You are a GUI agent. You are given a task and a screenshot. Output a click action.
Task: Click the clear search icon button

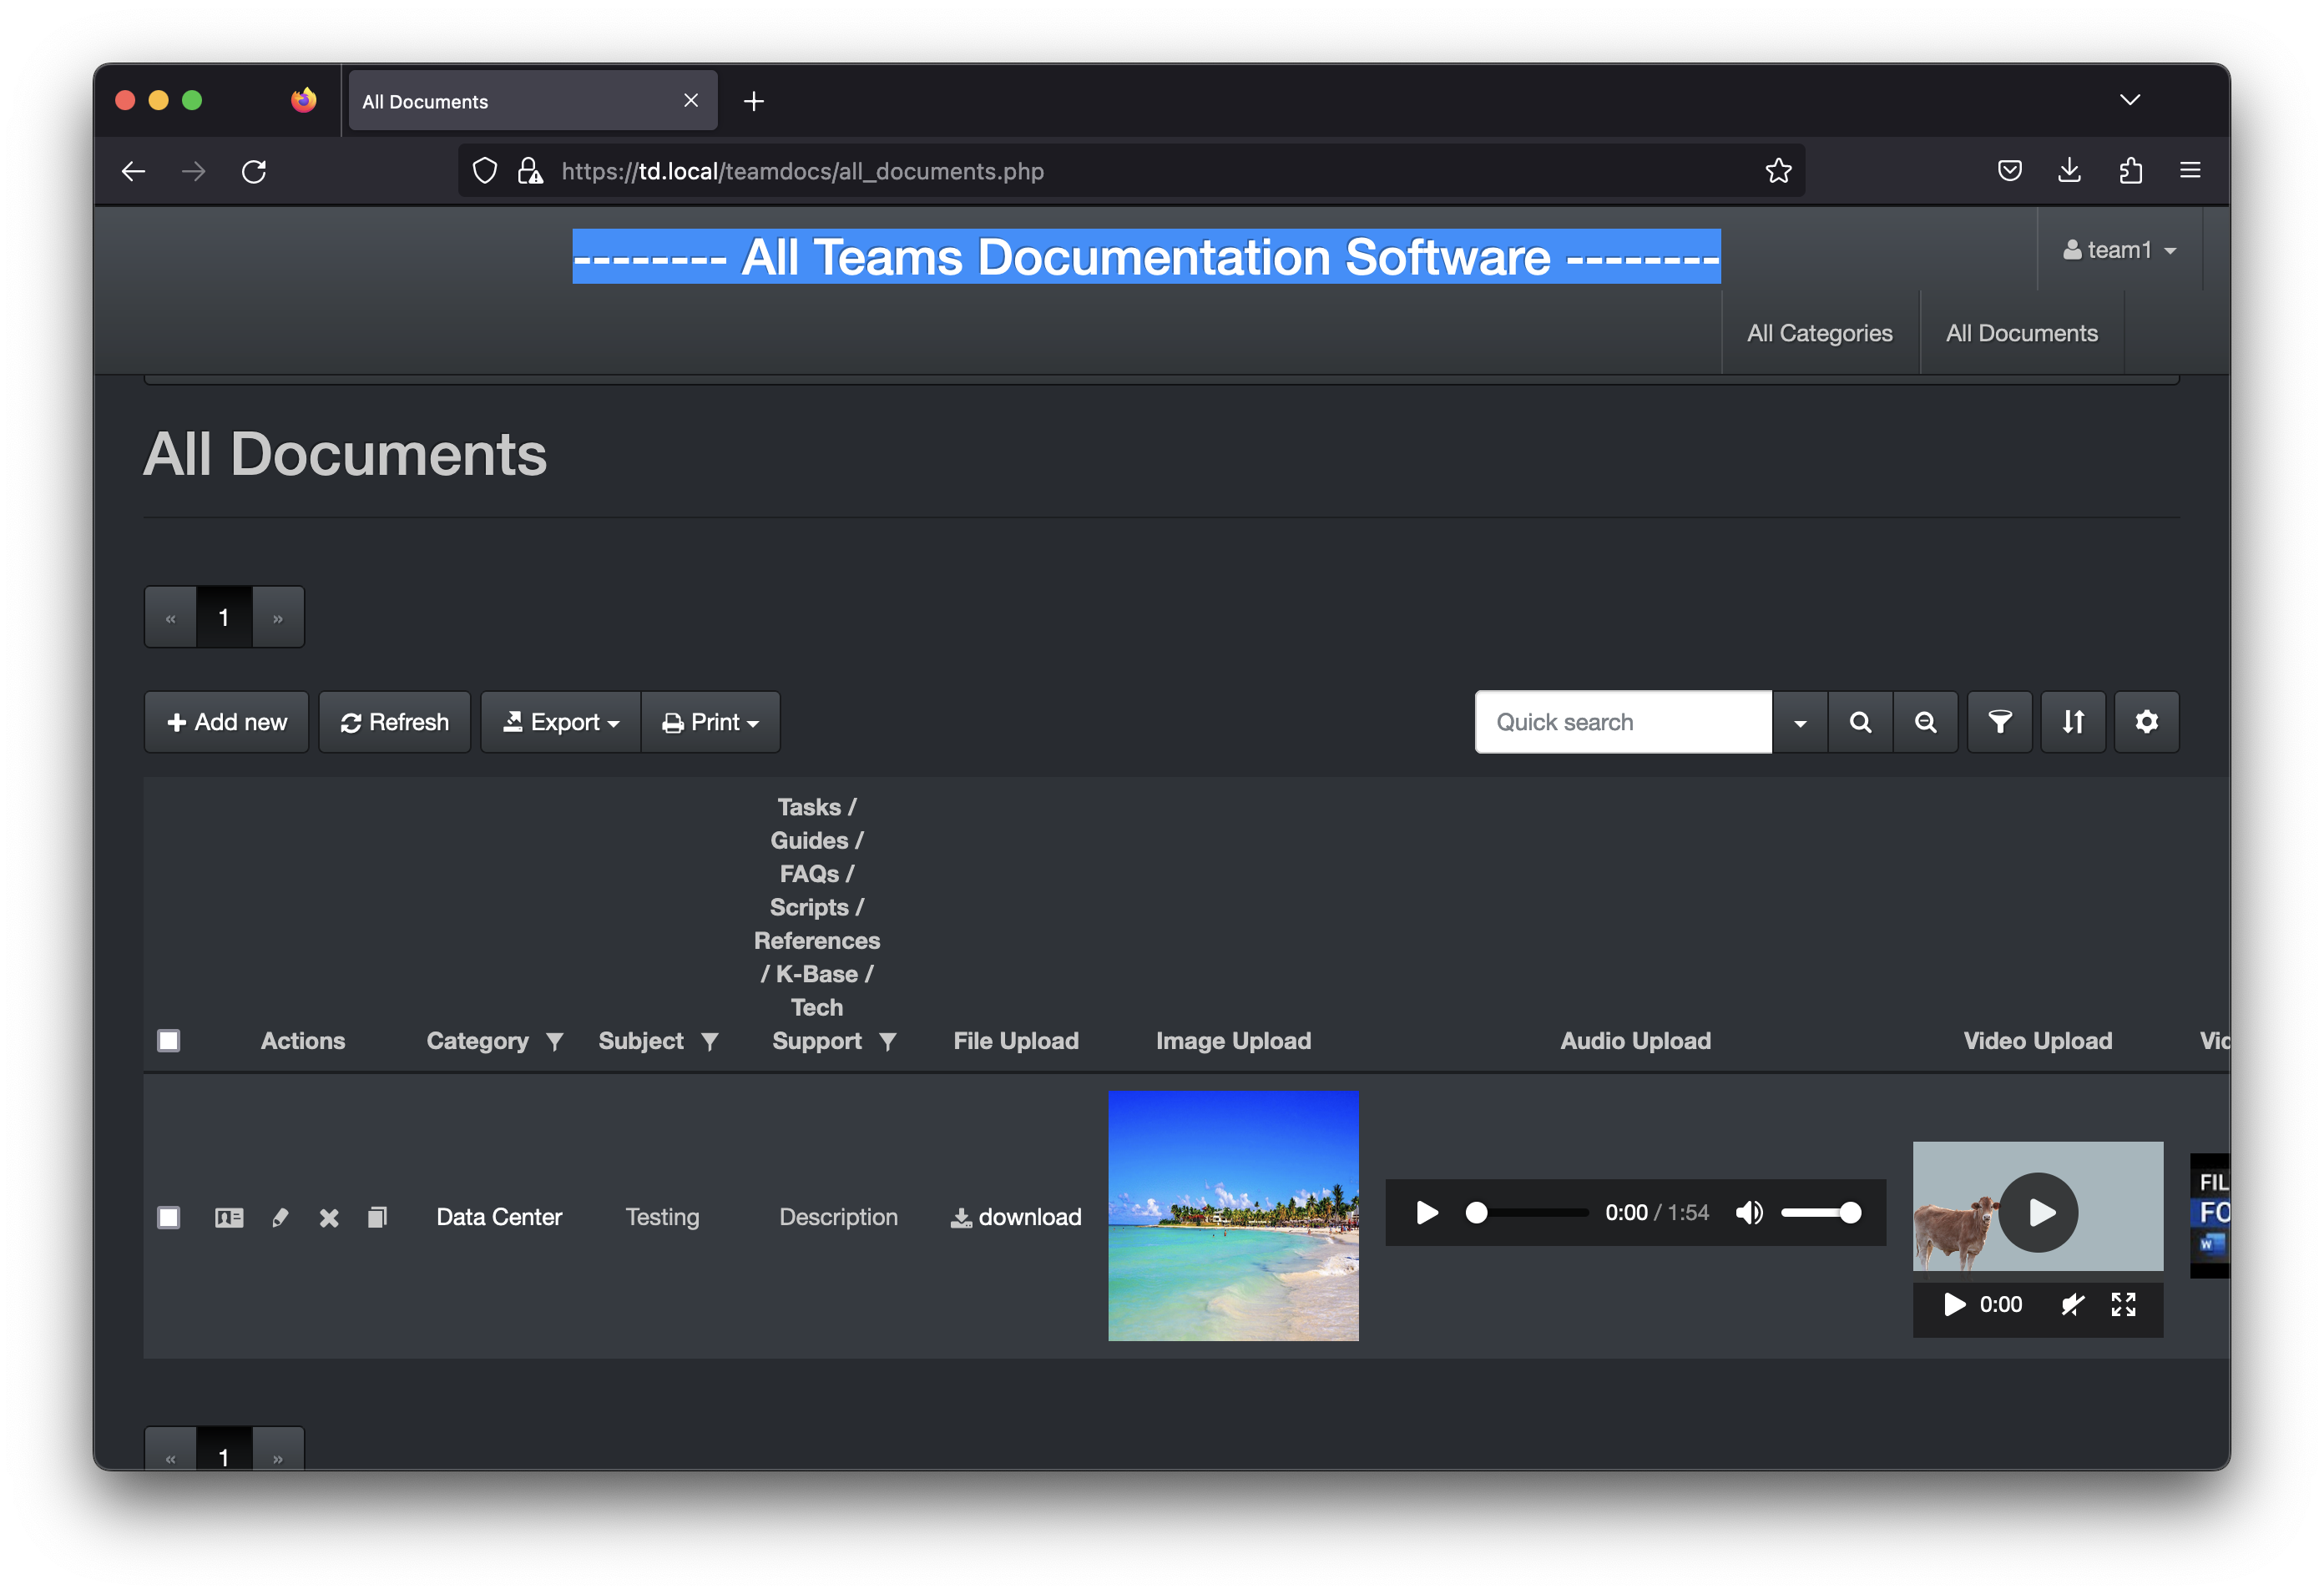(1925, 722)
